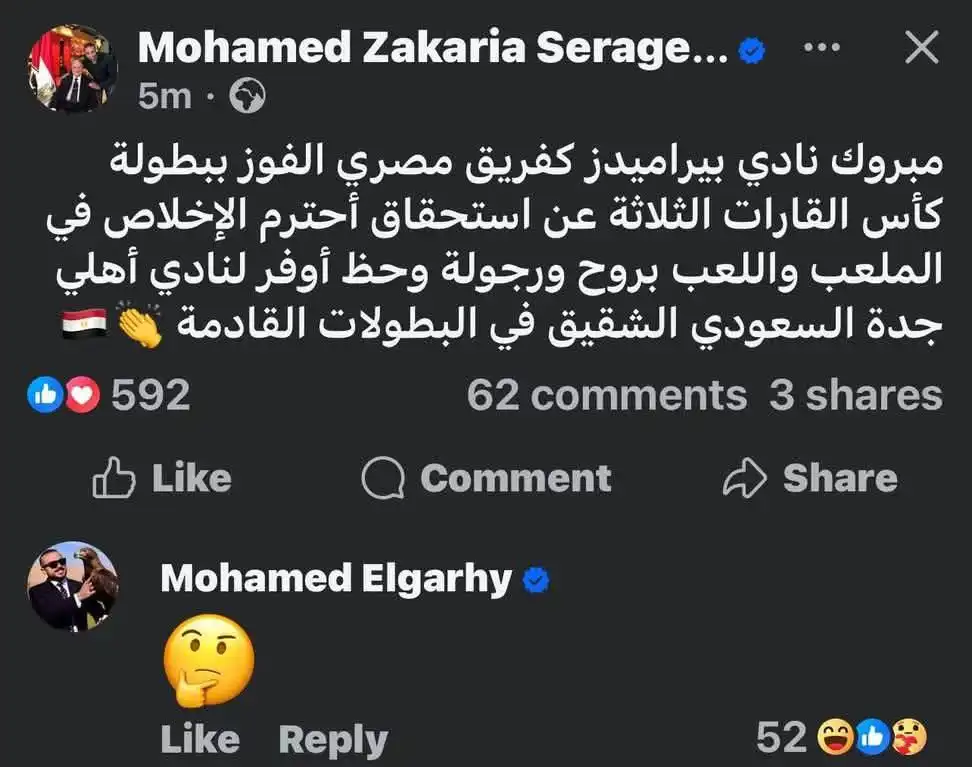Show the 592 reactions count list
This screenshot has width=972, height=767.
click(x=150, y=397)
